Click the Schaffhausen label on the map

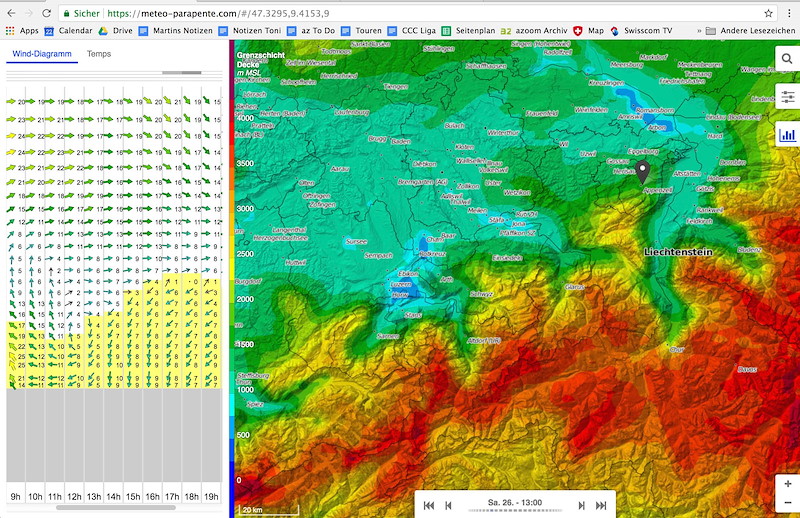tap(486, 66)
